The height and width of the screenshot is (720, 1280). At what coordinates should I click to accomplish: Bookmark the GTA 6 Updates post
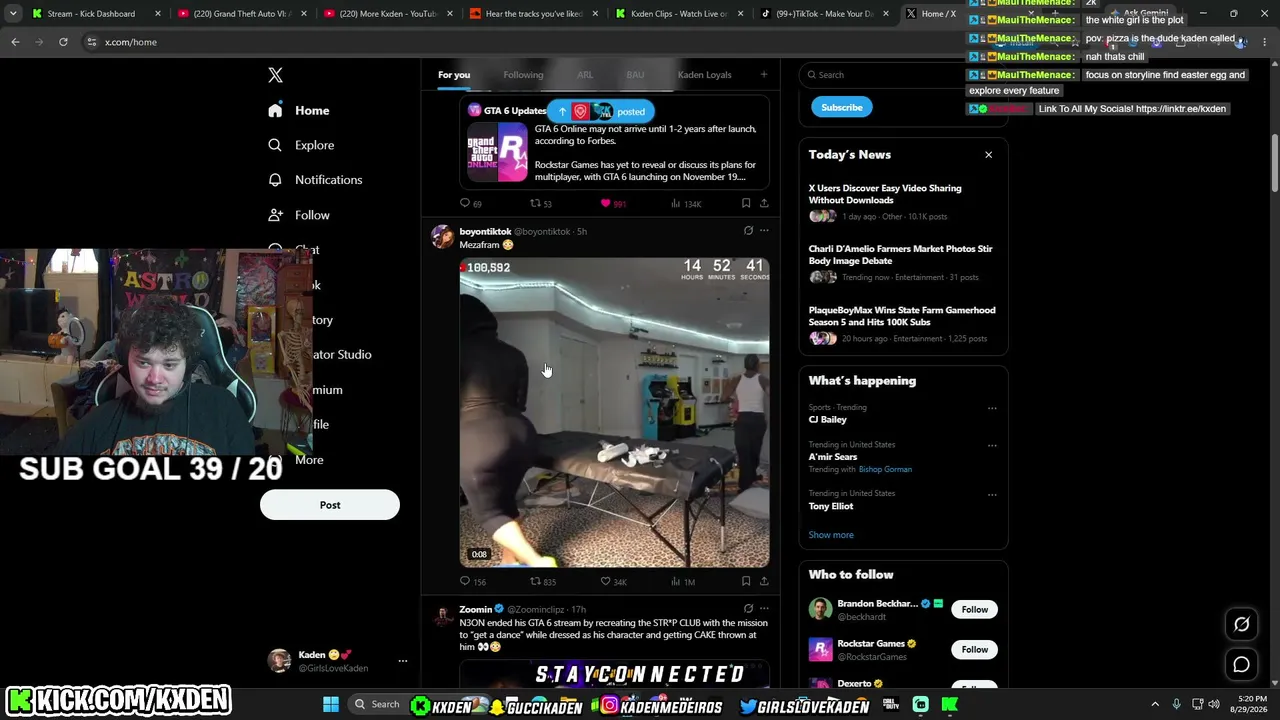[x=746, y=204]
